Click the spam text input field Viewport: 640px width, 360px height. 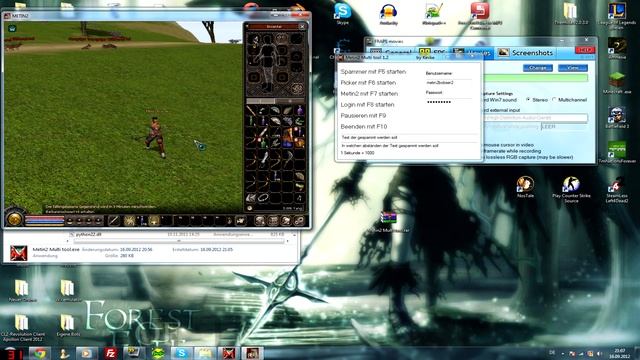[408, 138]
